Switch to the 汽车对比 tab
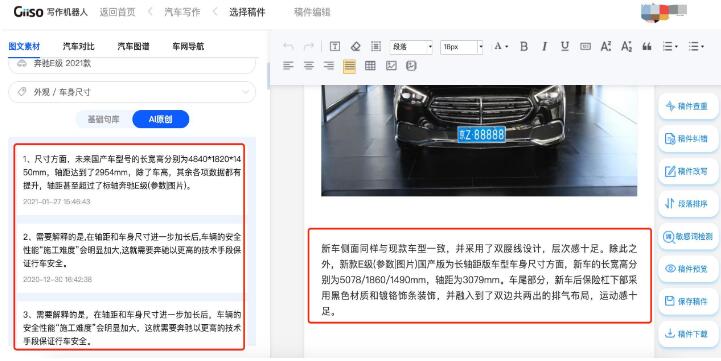This screenshot has width=721, height=361. tap(79, 46)
